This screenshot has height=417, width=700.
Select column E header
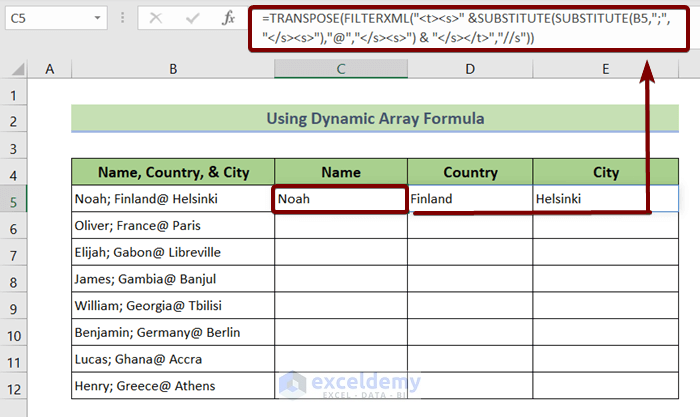(x=605, y=69)
